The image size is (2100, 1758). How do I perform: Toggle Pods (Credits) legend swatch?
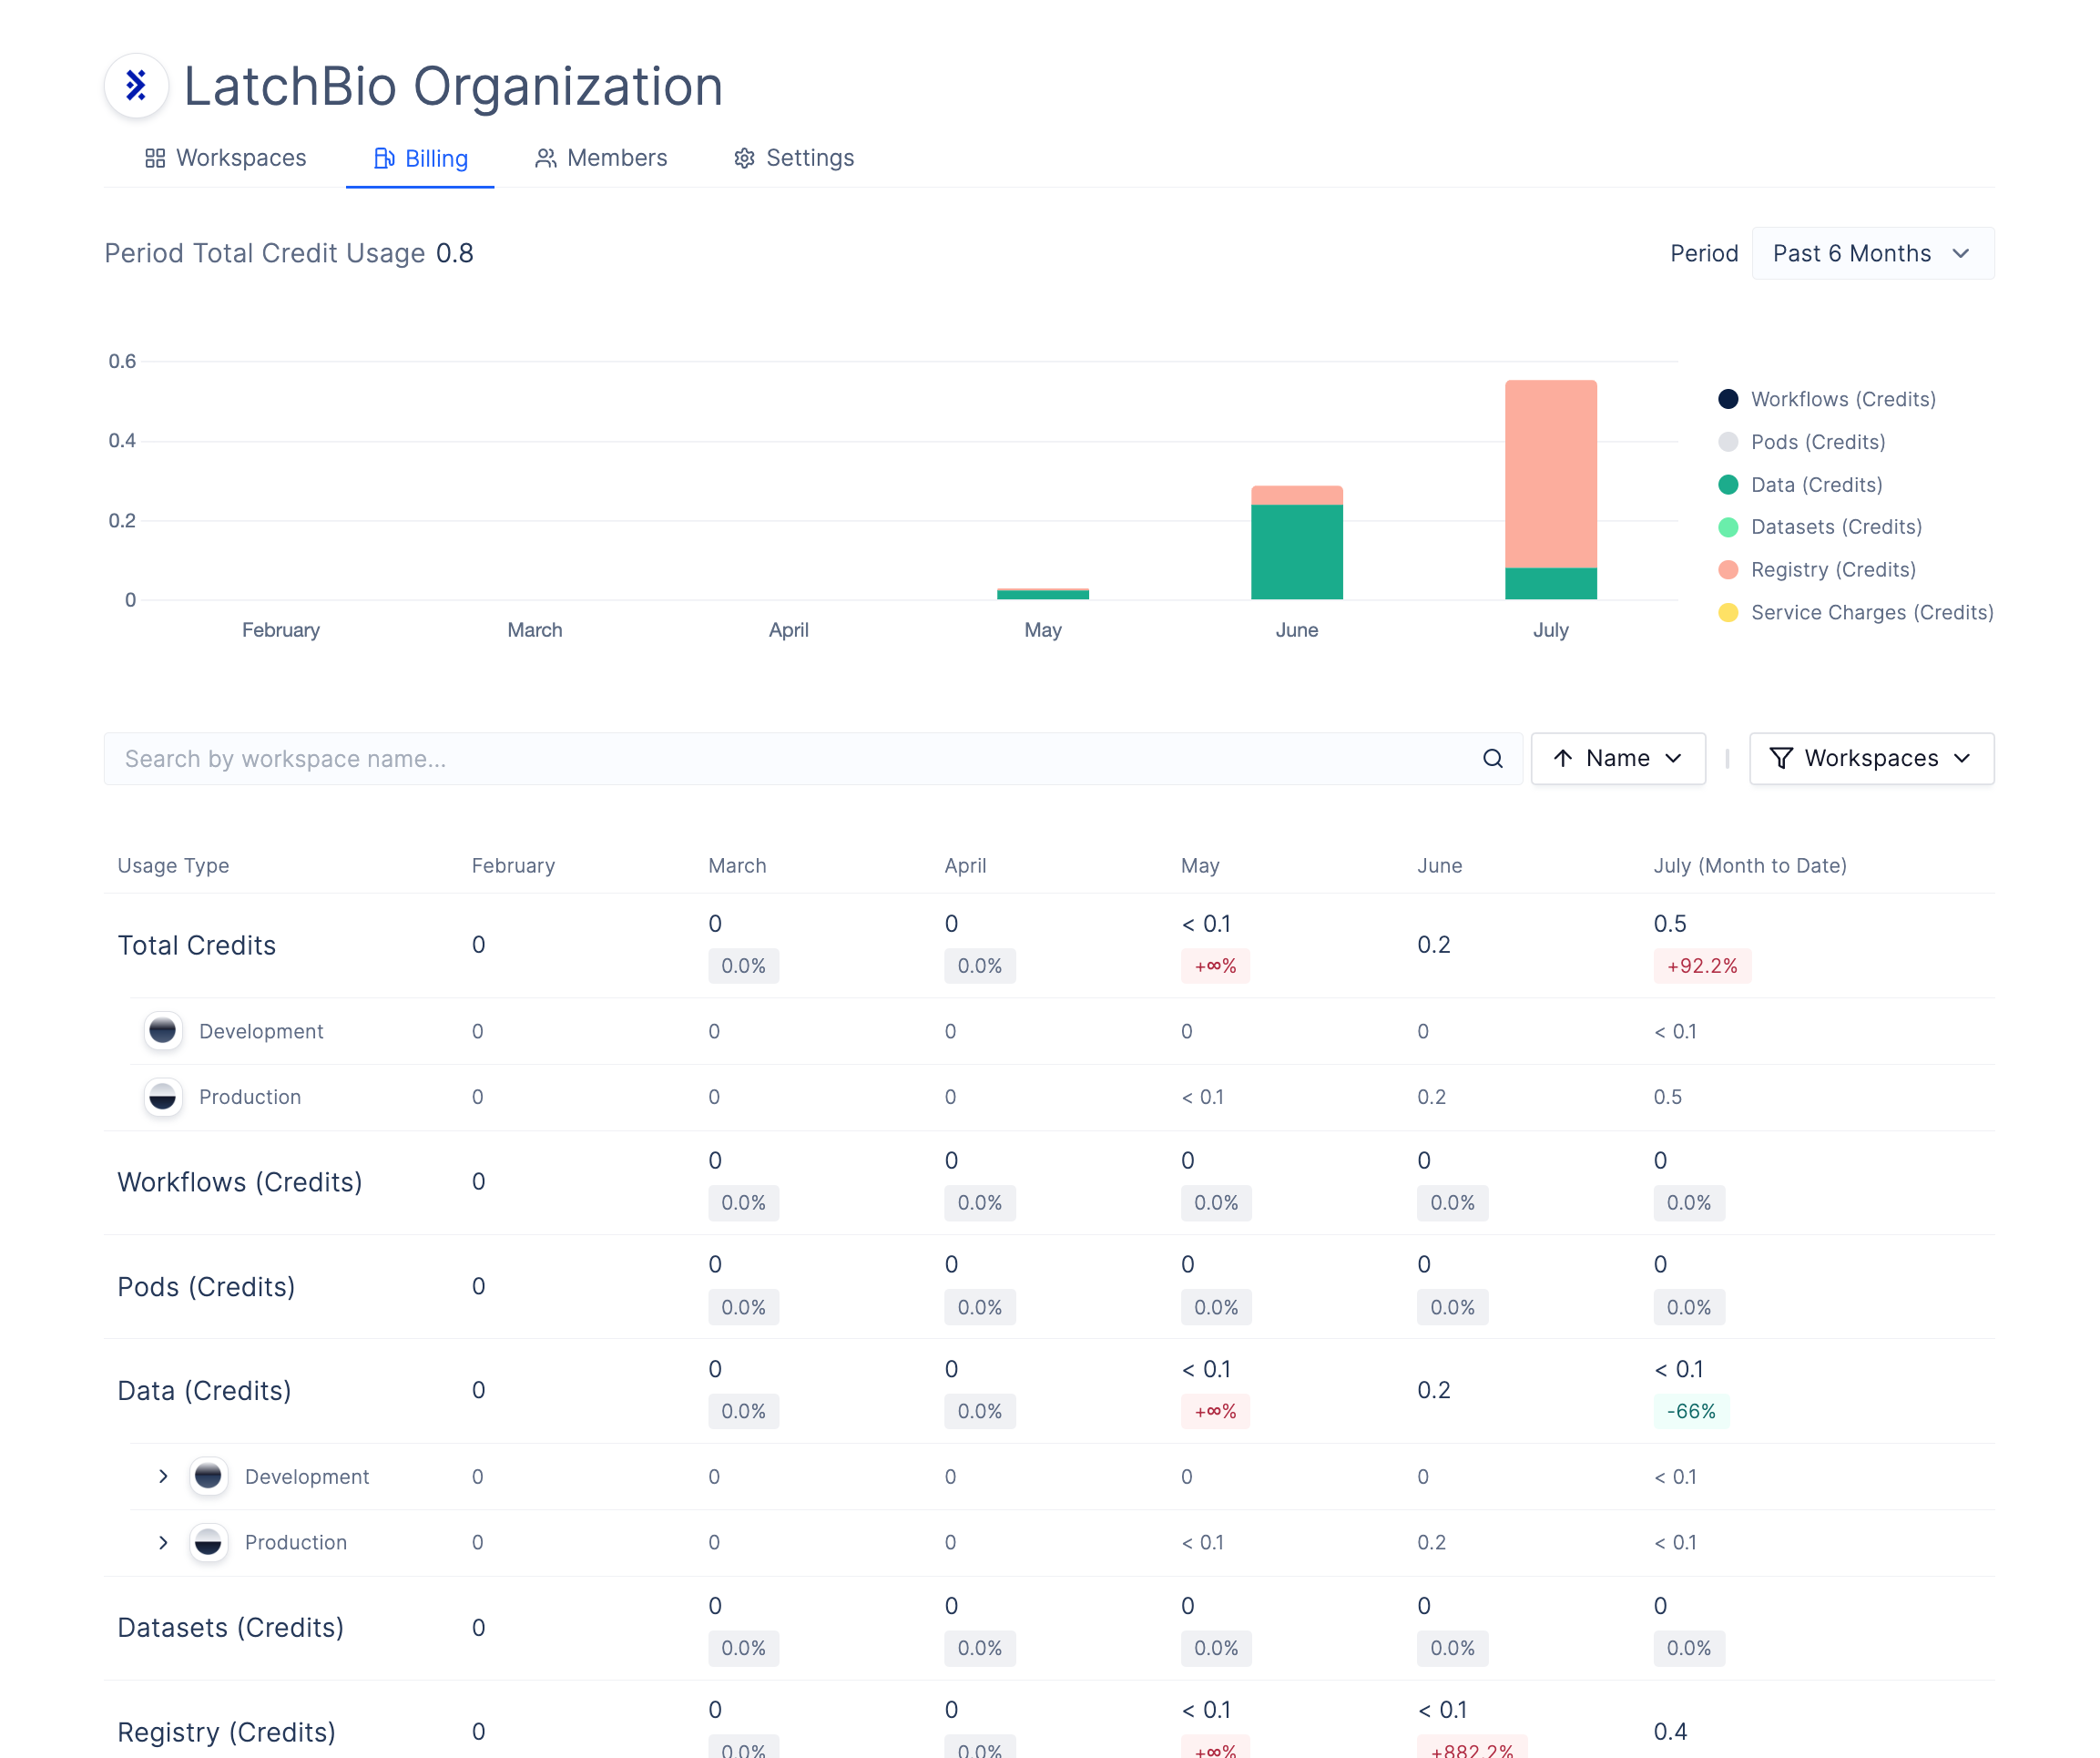click(1727, 442)
